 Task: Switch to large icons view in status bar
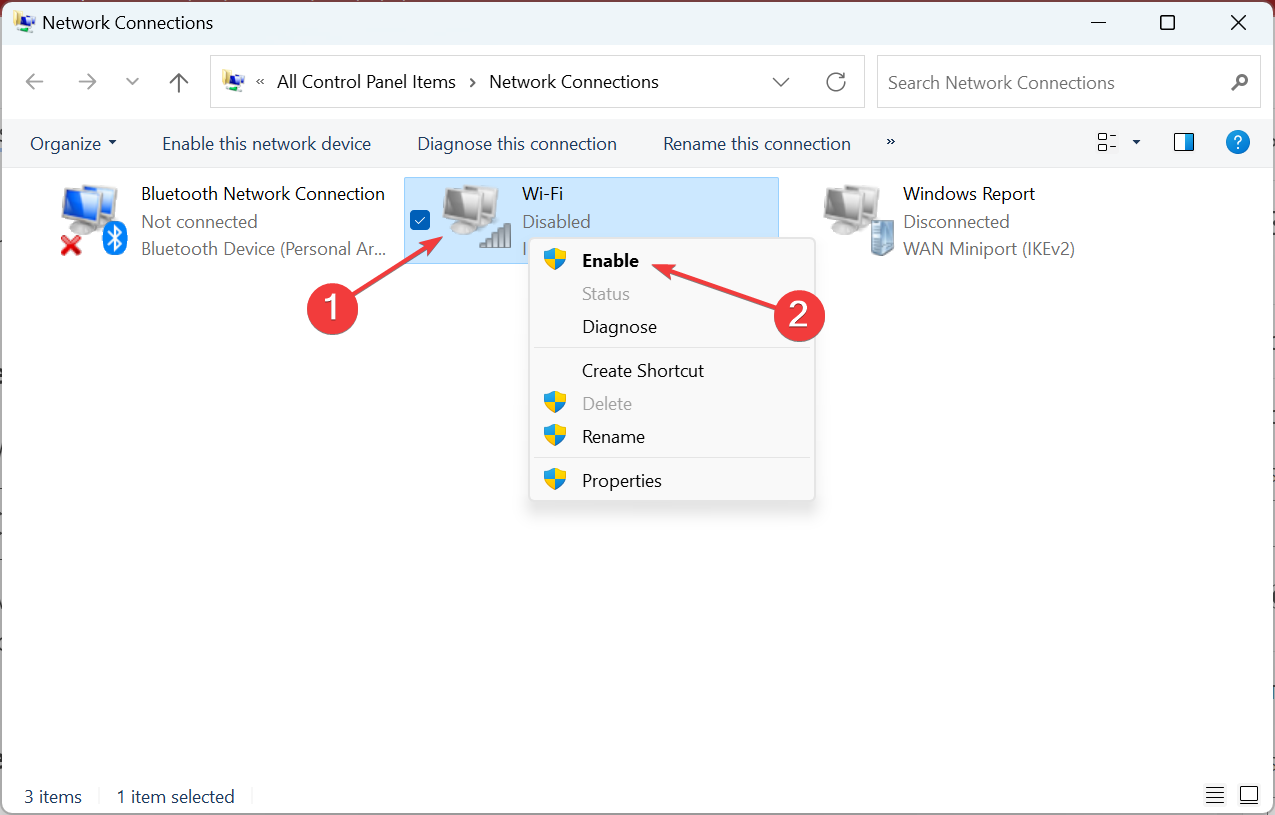tap(1249, 796)
